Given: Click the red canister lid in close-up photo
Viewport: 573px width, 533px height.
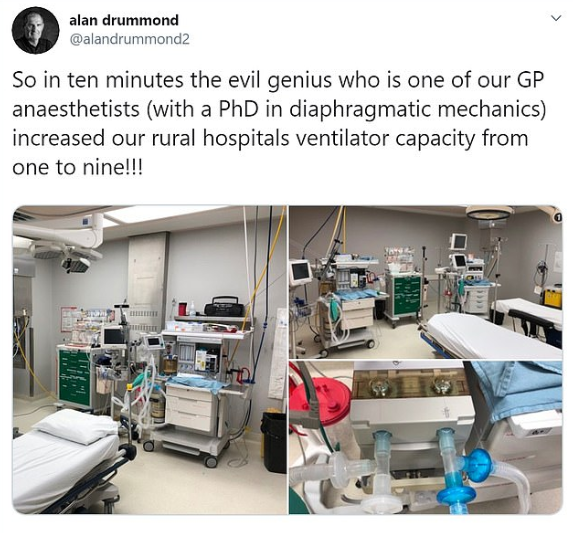Looking at the screenshot, I should 325,397.
